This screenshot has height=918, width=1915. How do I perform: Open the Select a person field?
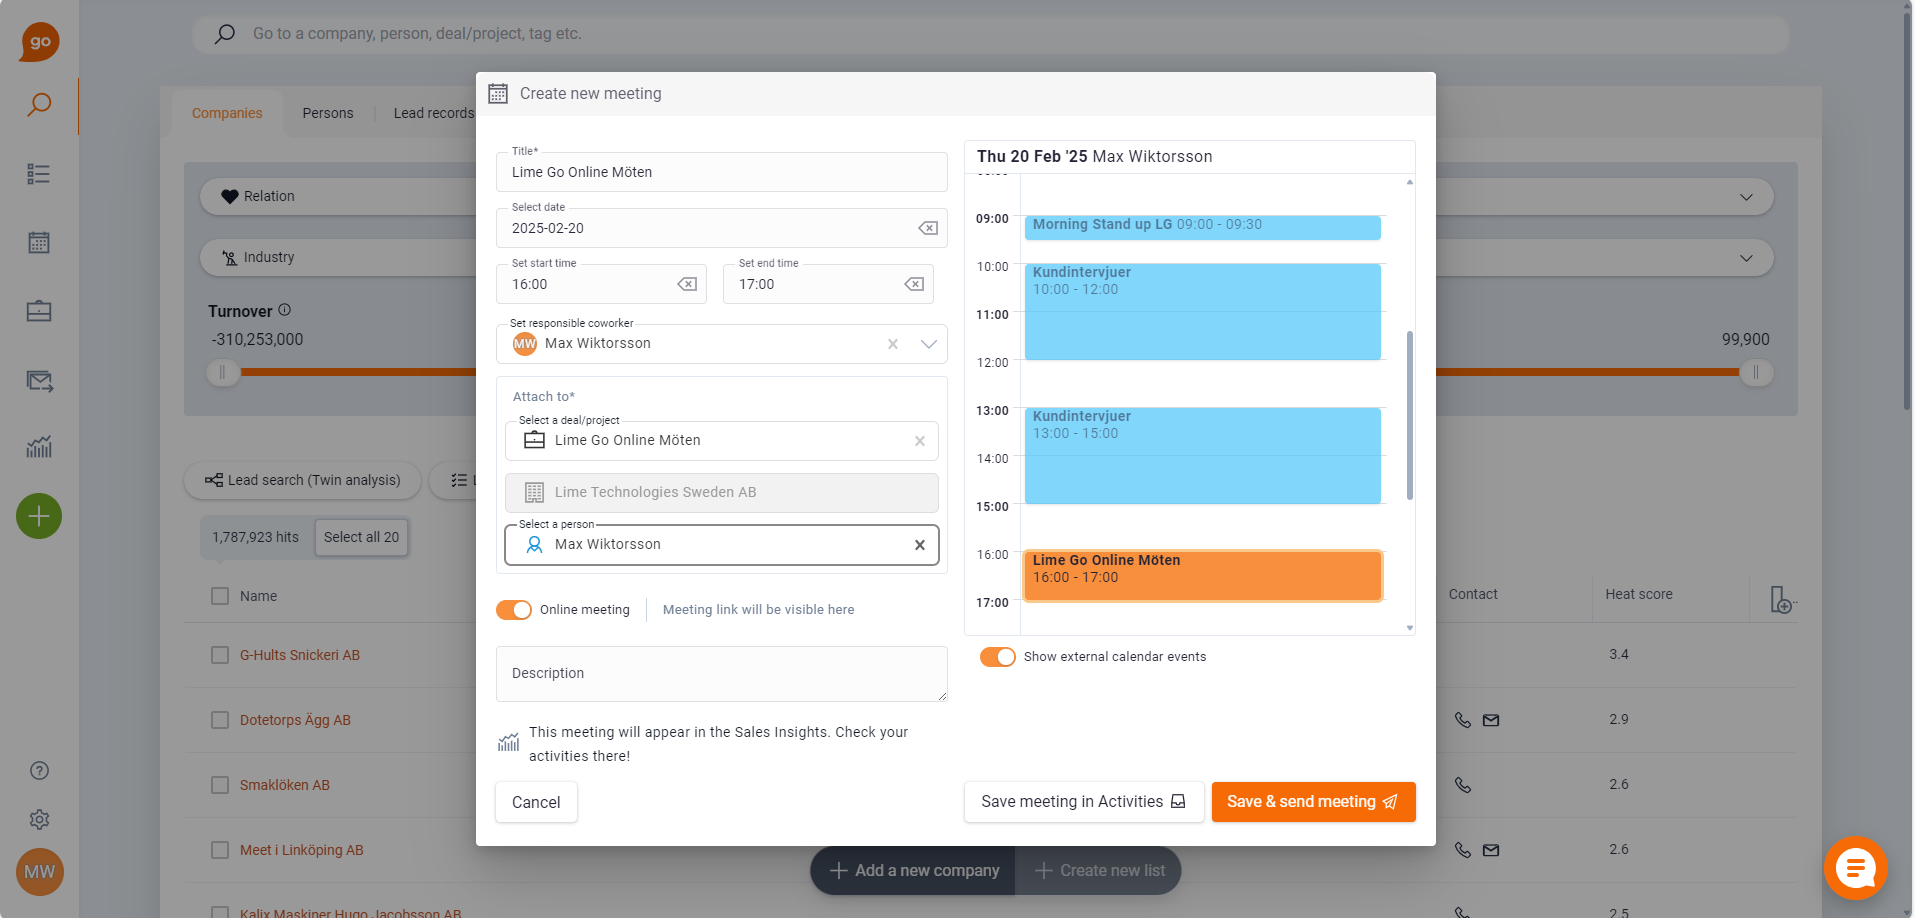(721, 545)
